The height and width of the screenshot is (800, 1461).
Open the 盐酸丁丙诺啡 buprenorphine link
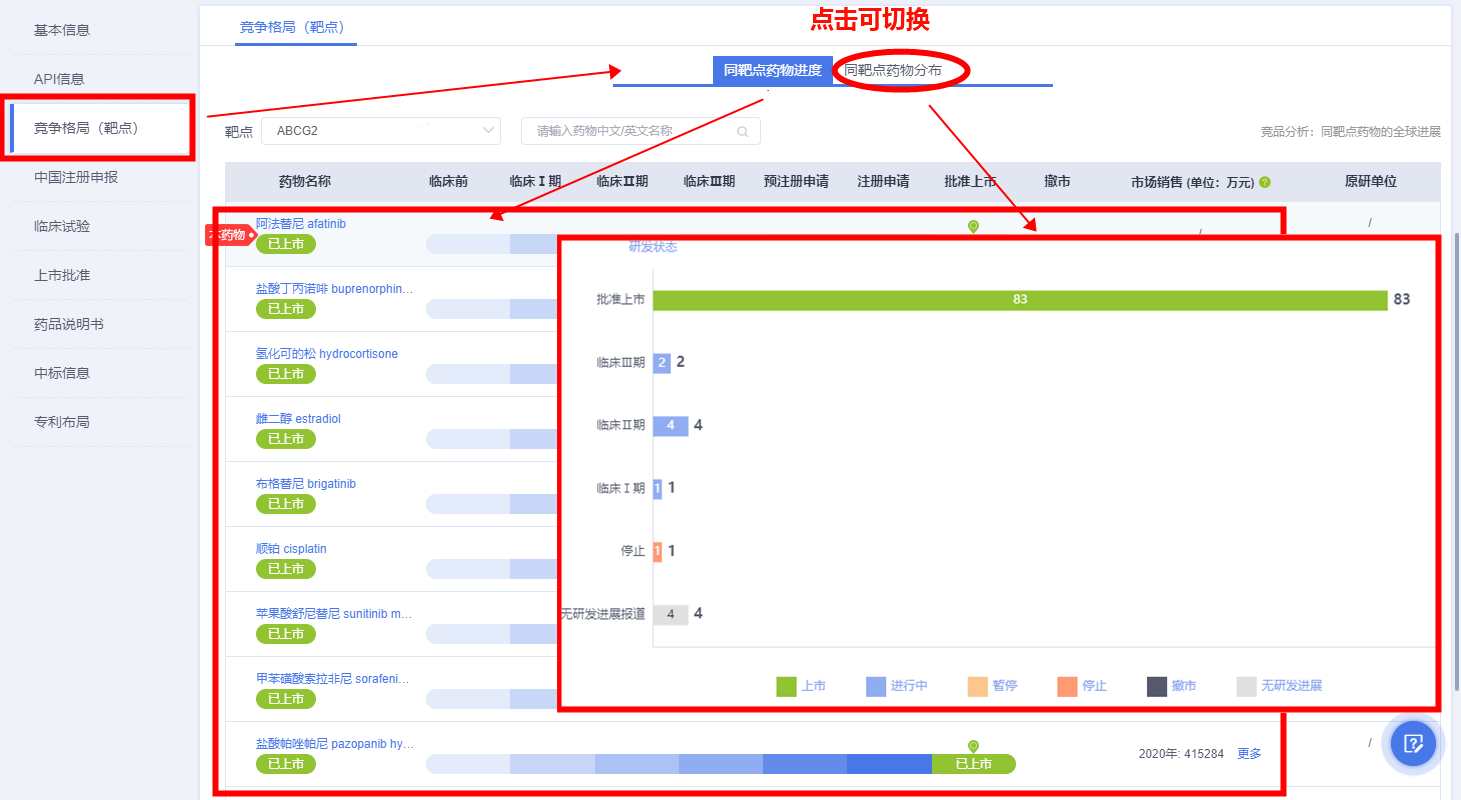pos(335,289)
